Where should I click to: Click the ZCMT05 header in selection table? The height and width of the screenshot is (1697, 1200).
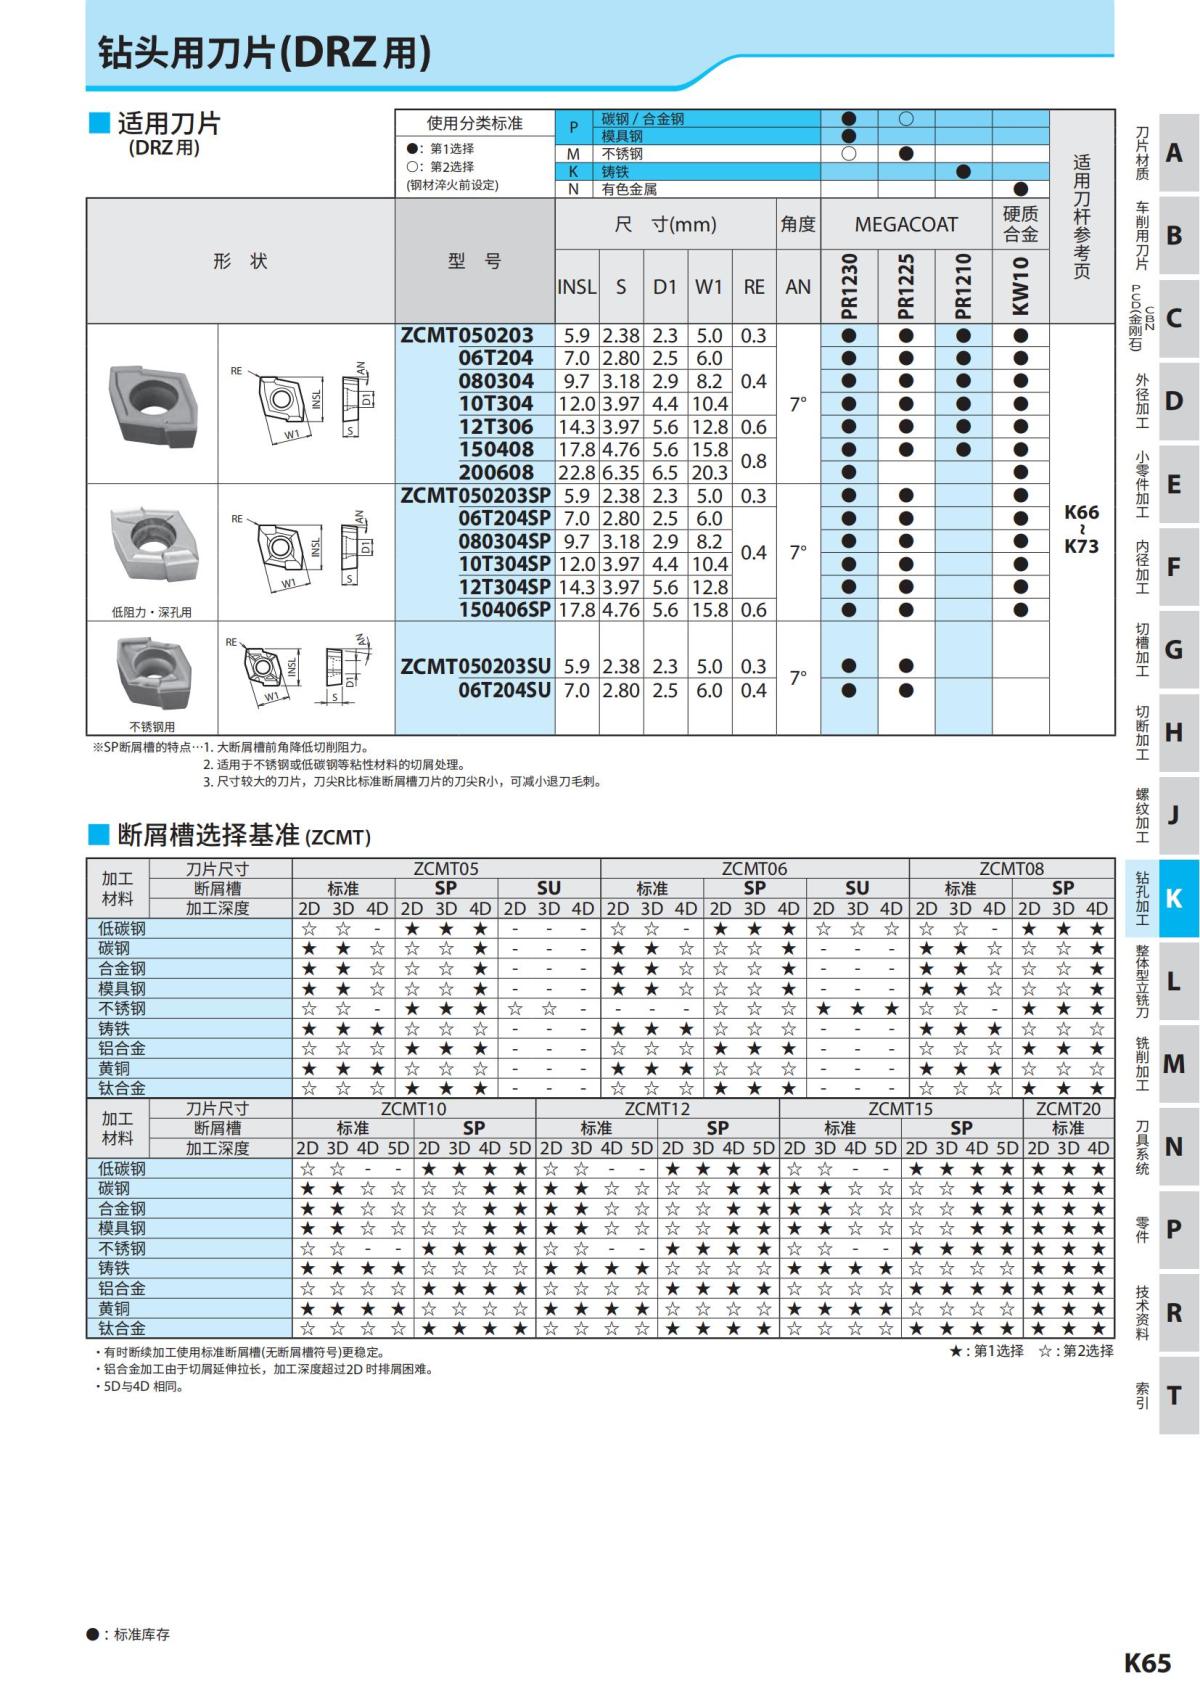click(x=446, y=869)
